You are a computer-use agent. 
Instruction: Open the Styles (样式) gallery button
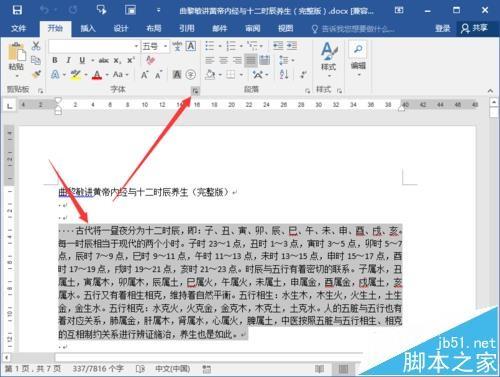[x=328, y=59]
